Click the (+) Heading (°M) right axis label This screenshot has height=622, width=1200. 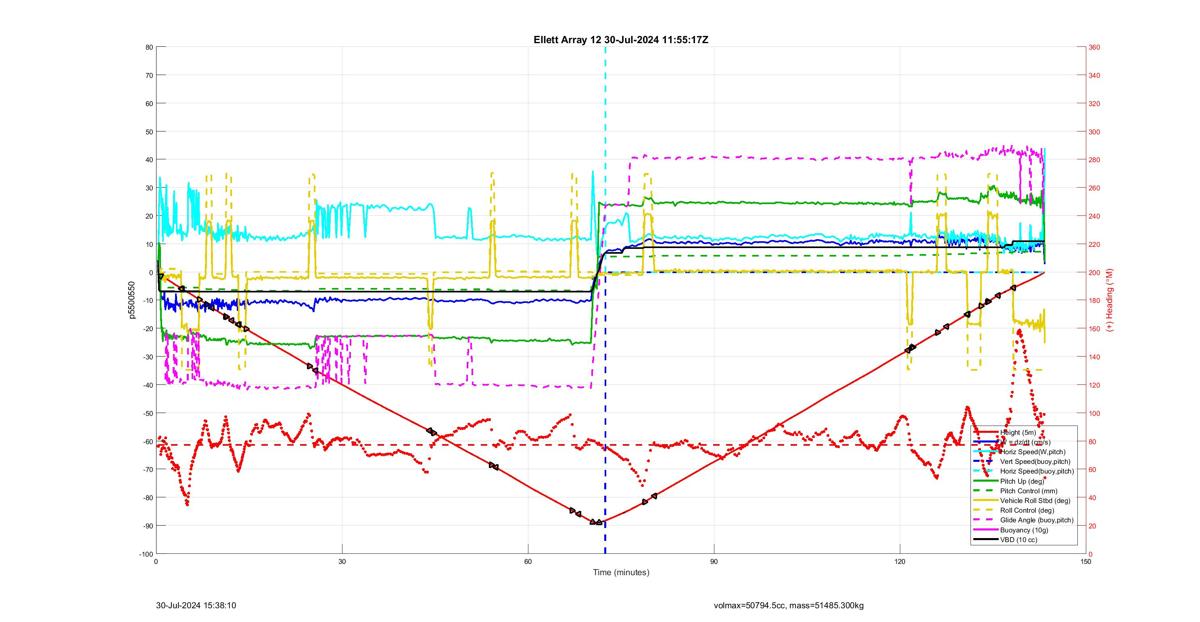click(x=1110, y=300)
